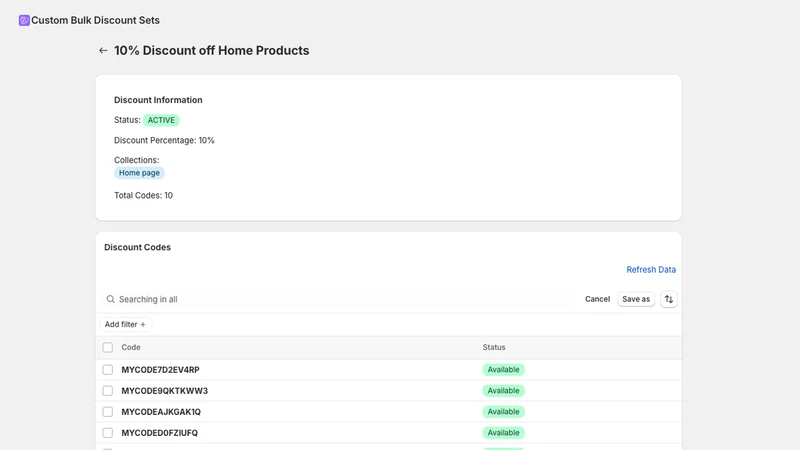Check the box for MYCODED0FZIUFQ

click(108, 433)
